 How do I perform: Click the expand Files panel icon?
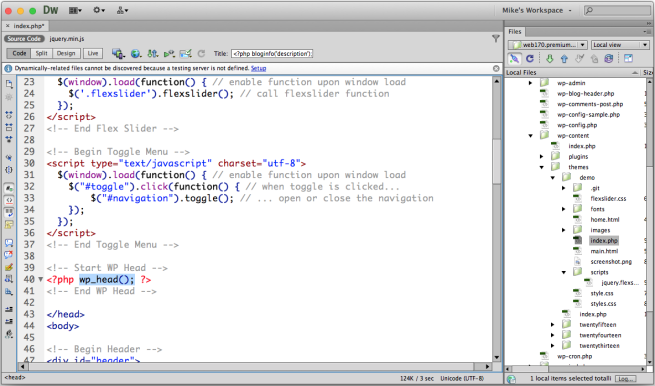[x=628, y=59]
